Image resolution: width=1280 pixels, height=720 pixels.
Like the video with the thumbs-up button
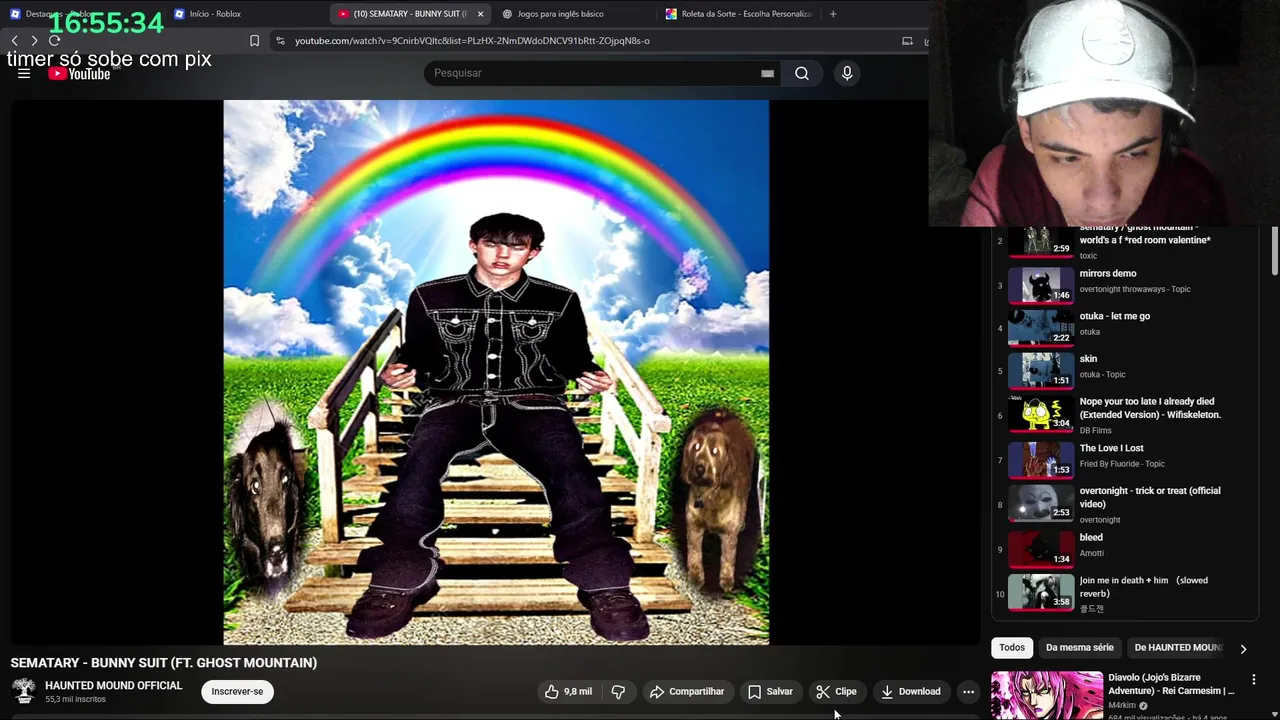[x=568, y=692]
